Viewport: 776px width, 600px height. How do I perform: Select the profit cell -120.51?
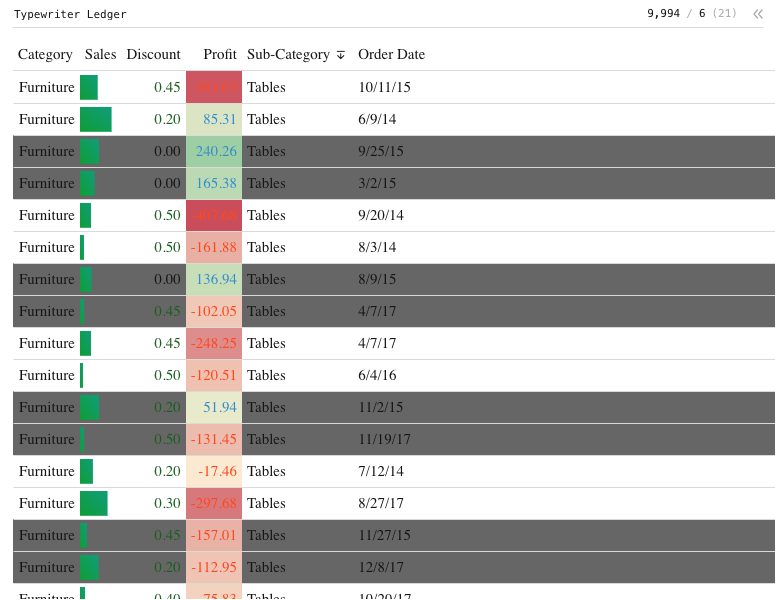[x=214, y=375]
